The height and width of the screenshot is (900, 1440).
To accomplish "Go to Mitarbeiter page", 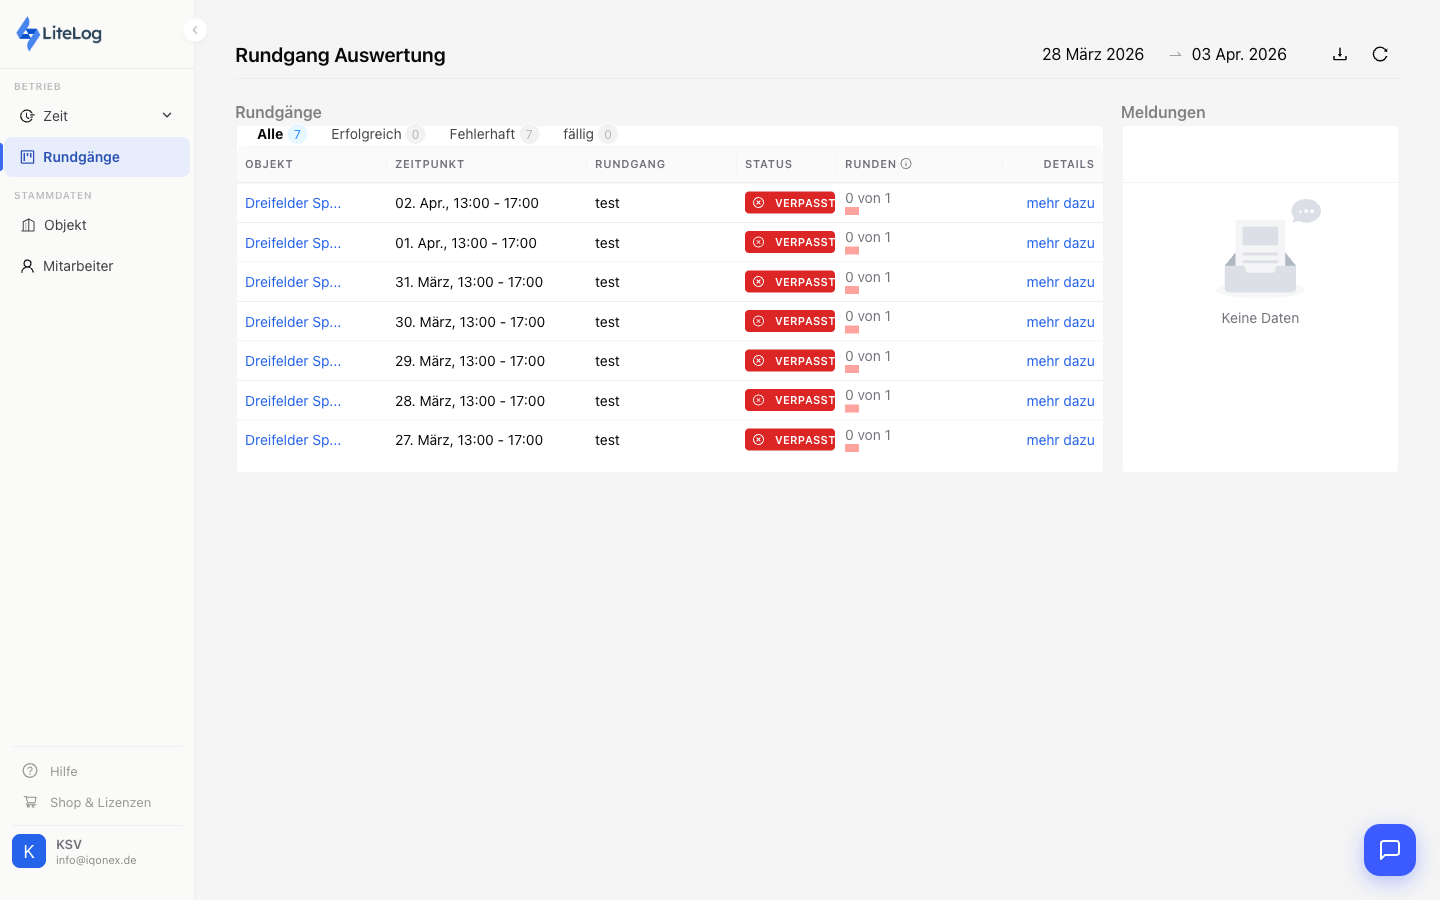I will tap(78, 266).
